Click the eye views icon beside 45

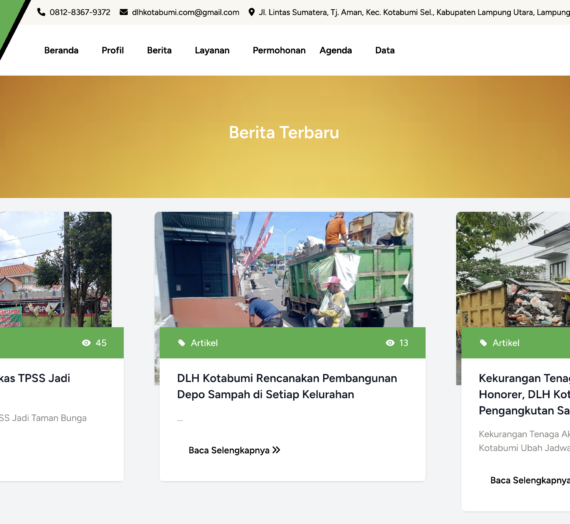[x=86, y=343]
